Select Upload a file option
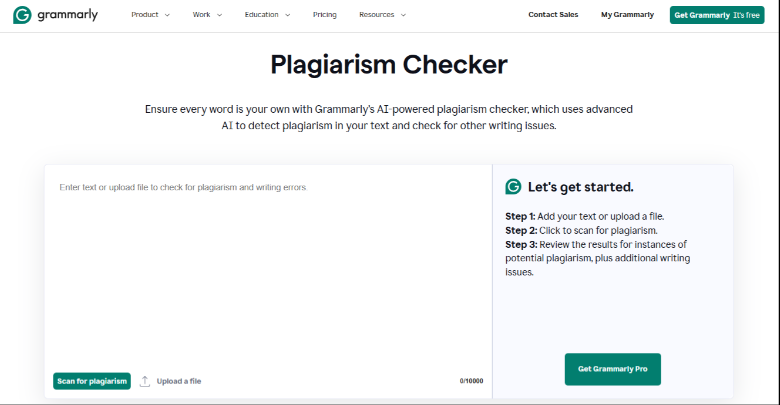This screenshot has width=780, height=405. (x=179, y=381)
